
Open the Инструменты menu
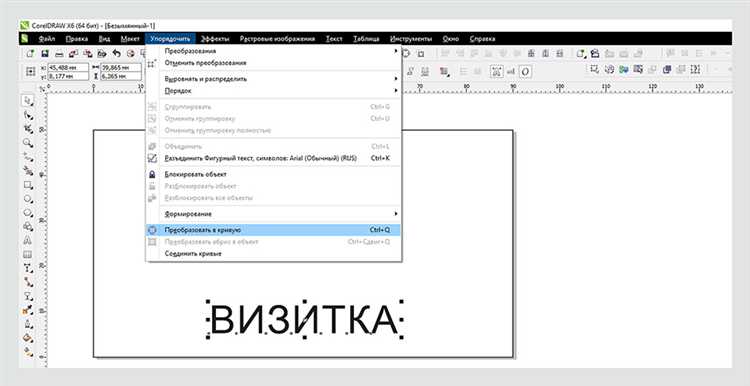click(x=411, y=39)
